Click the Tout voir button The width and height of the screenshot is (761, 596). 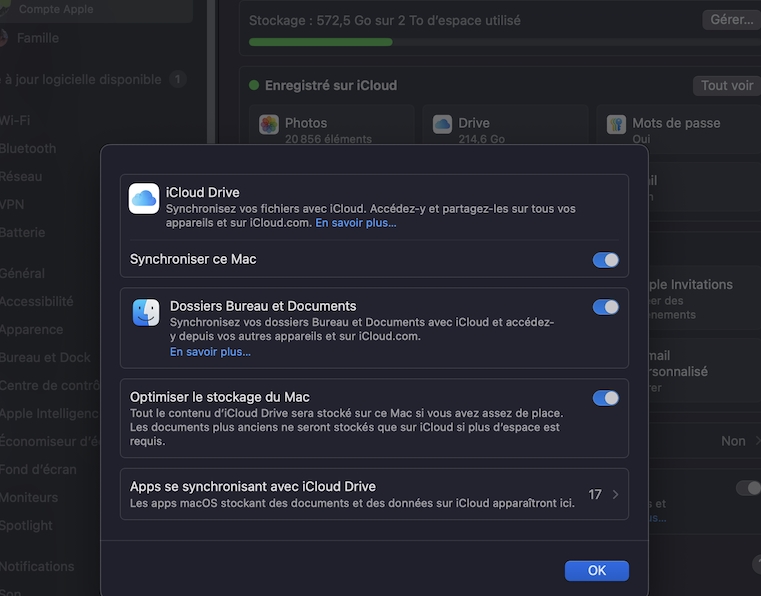[726, 86]
